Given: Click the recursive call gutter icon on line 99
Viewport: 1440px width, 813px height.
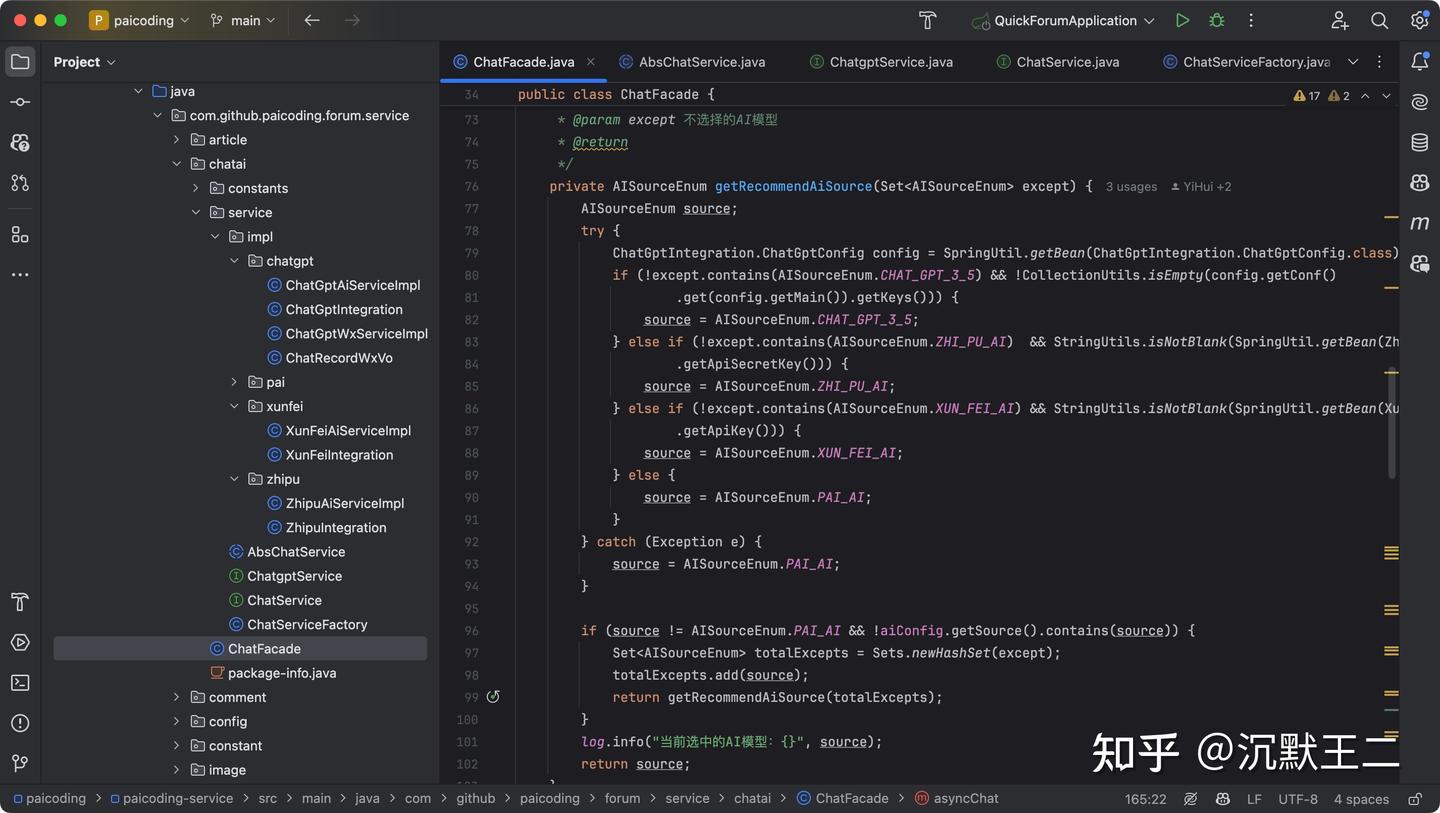Looking at the screenshot, I should click(x=493, y=697).
